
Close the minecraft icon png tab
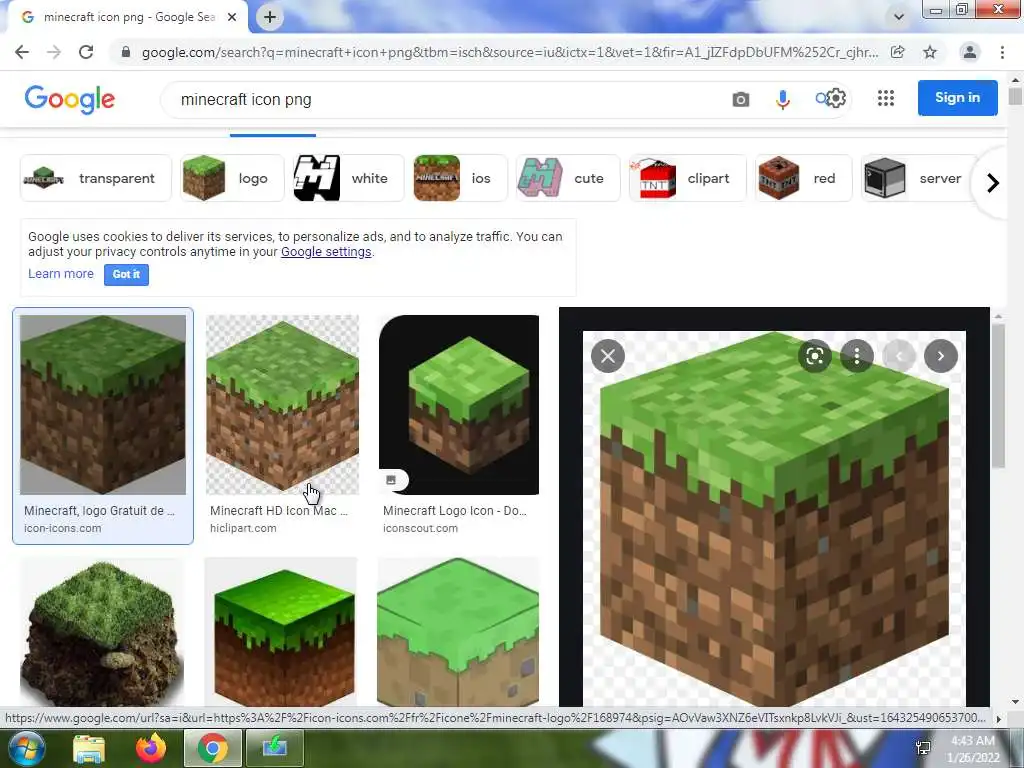[232, 17]
